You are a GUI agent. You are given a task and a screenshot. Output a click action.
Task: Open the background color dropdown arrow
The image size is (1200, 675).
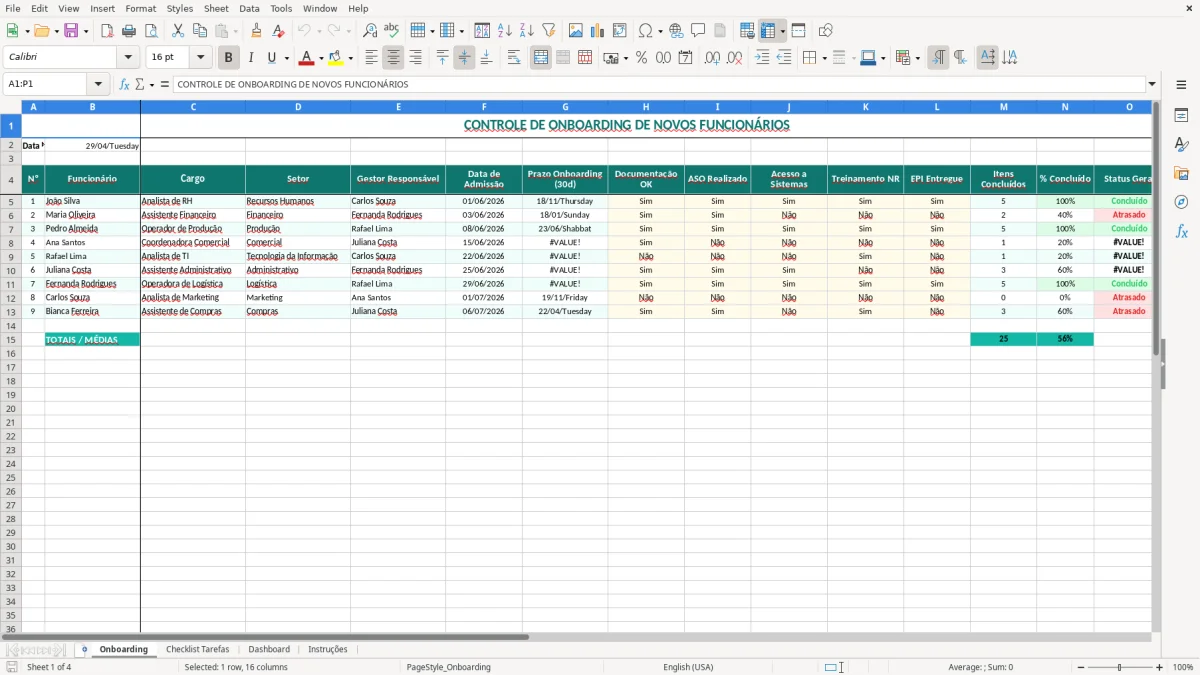(350, 58)
